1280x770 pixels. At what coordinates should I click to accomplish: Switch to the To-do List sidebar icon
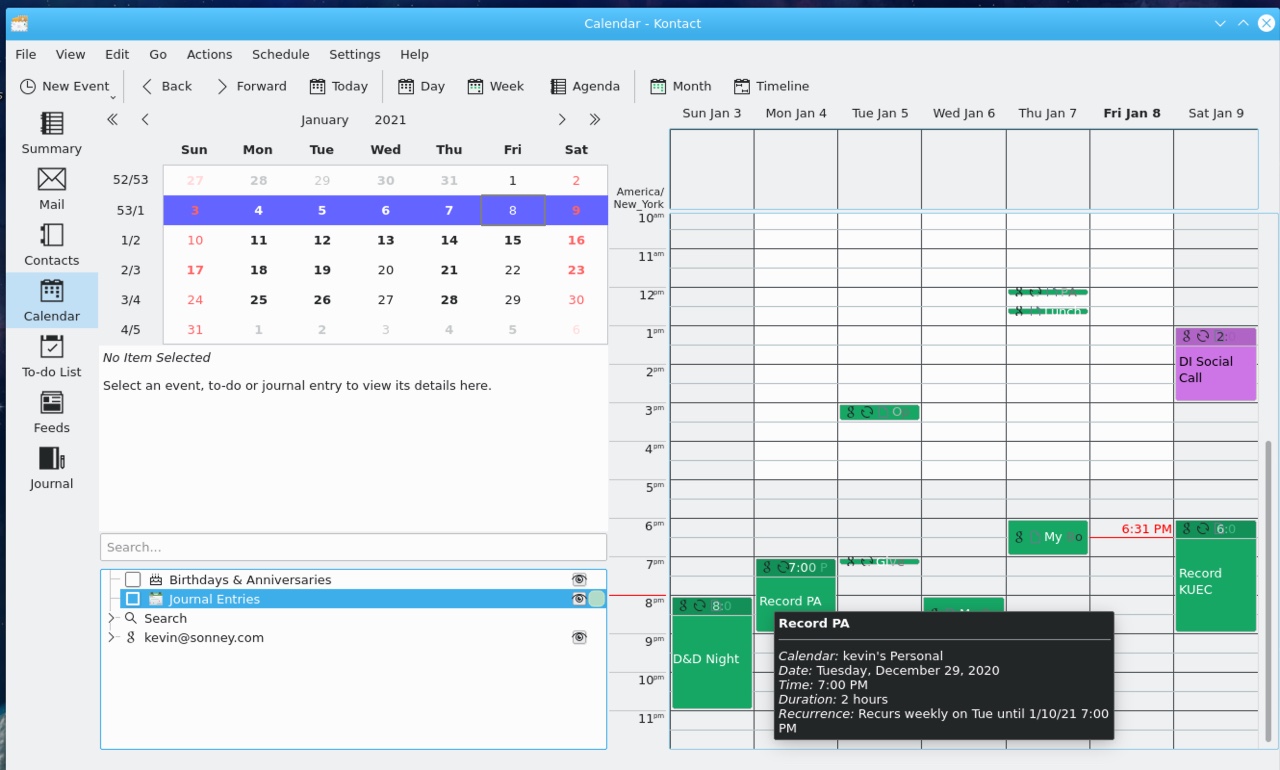click(50, 357)
